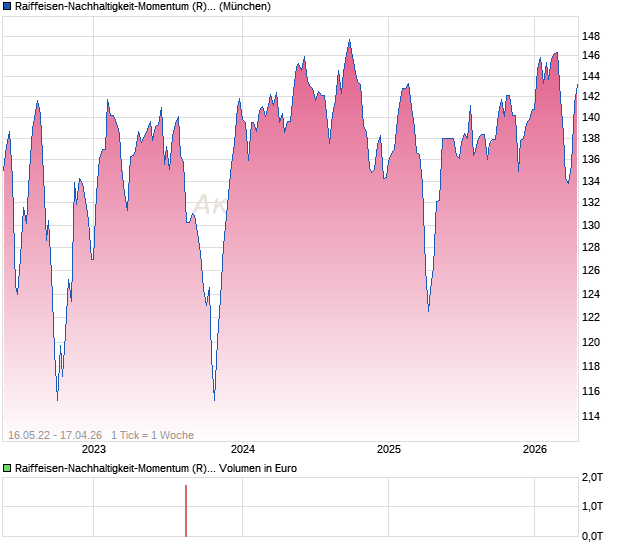The height and width of the screenshot is (546, 620).
Task: Click the 146 price axis label
Action: click(x=591, y=55)
